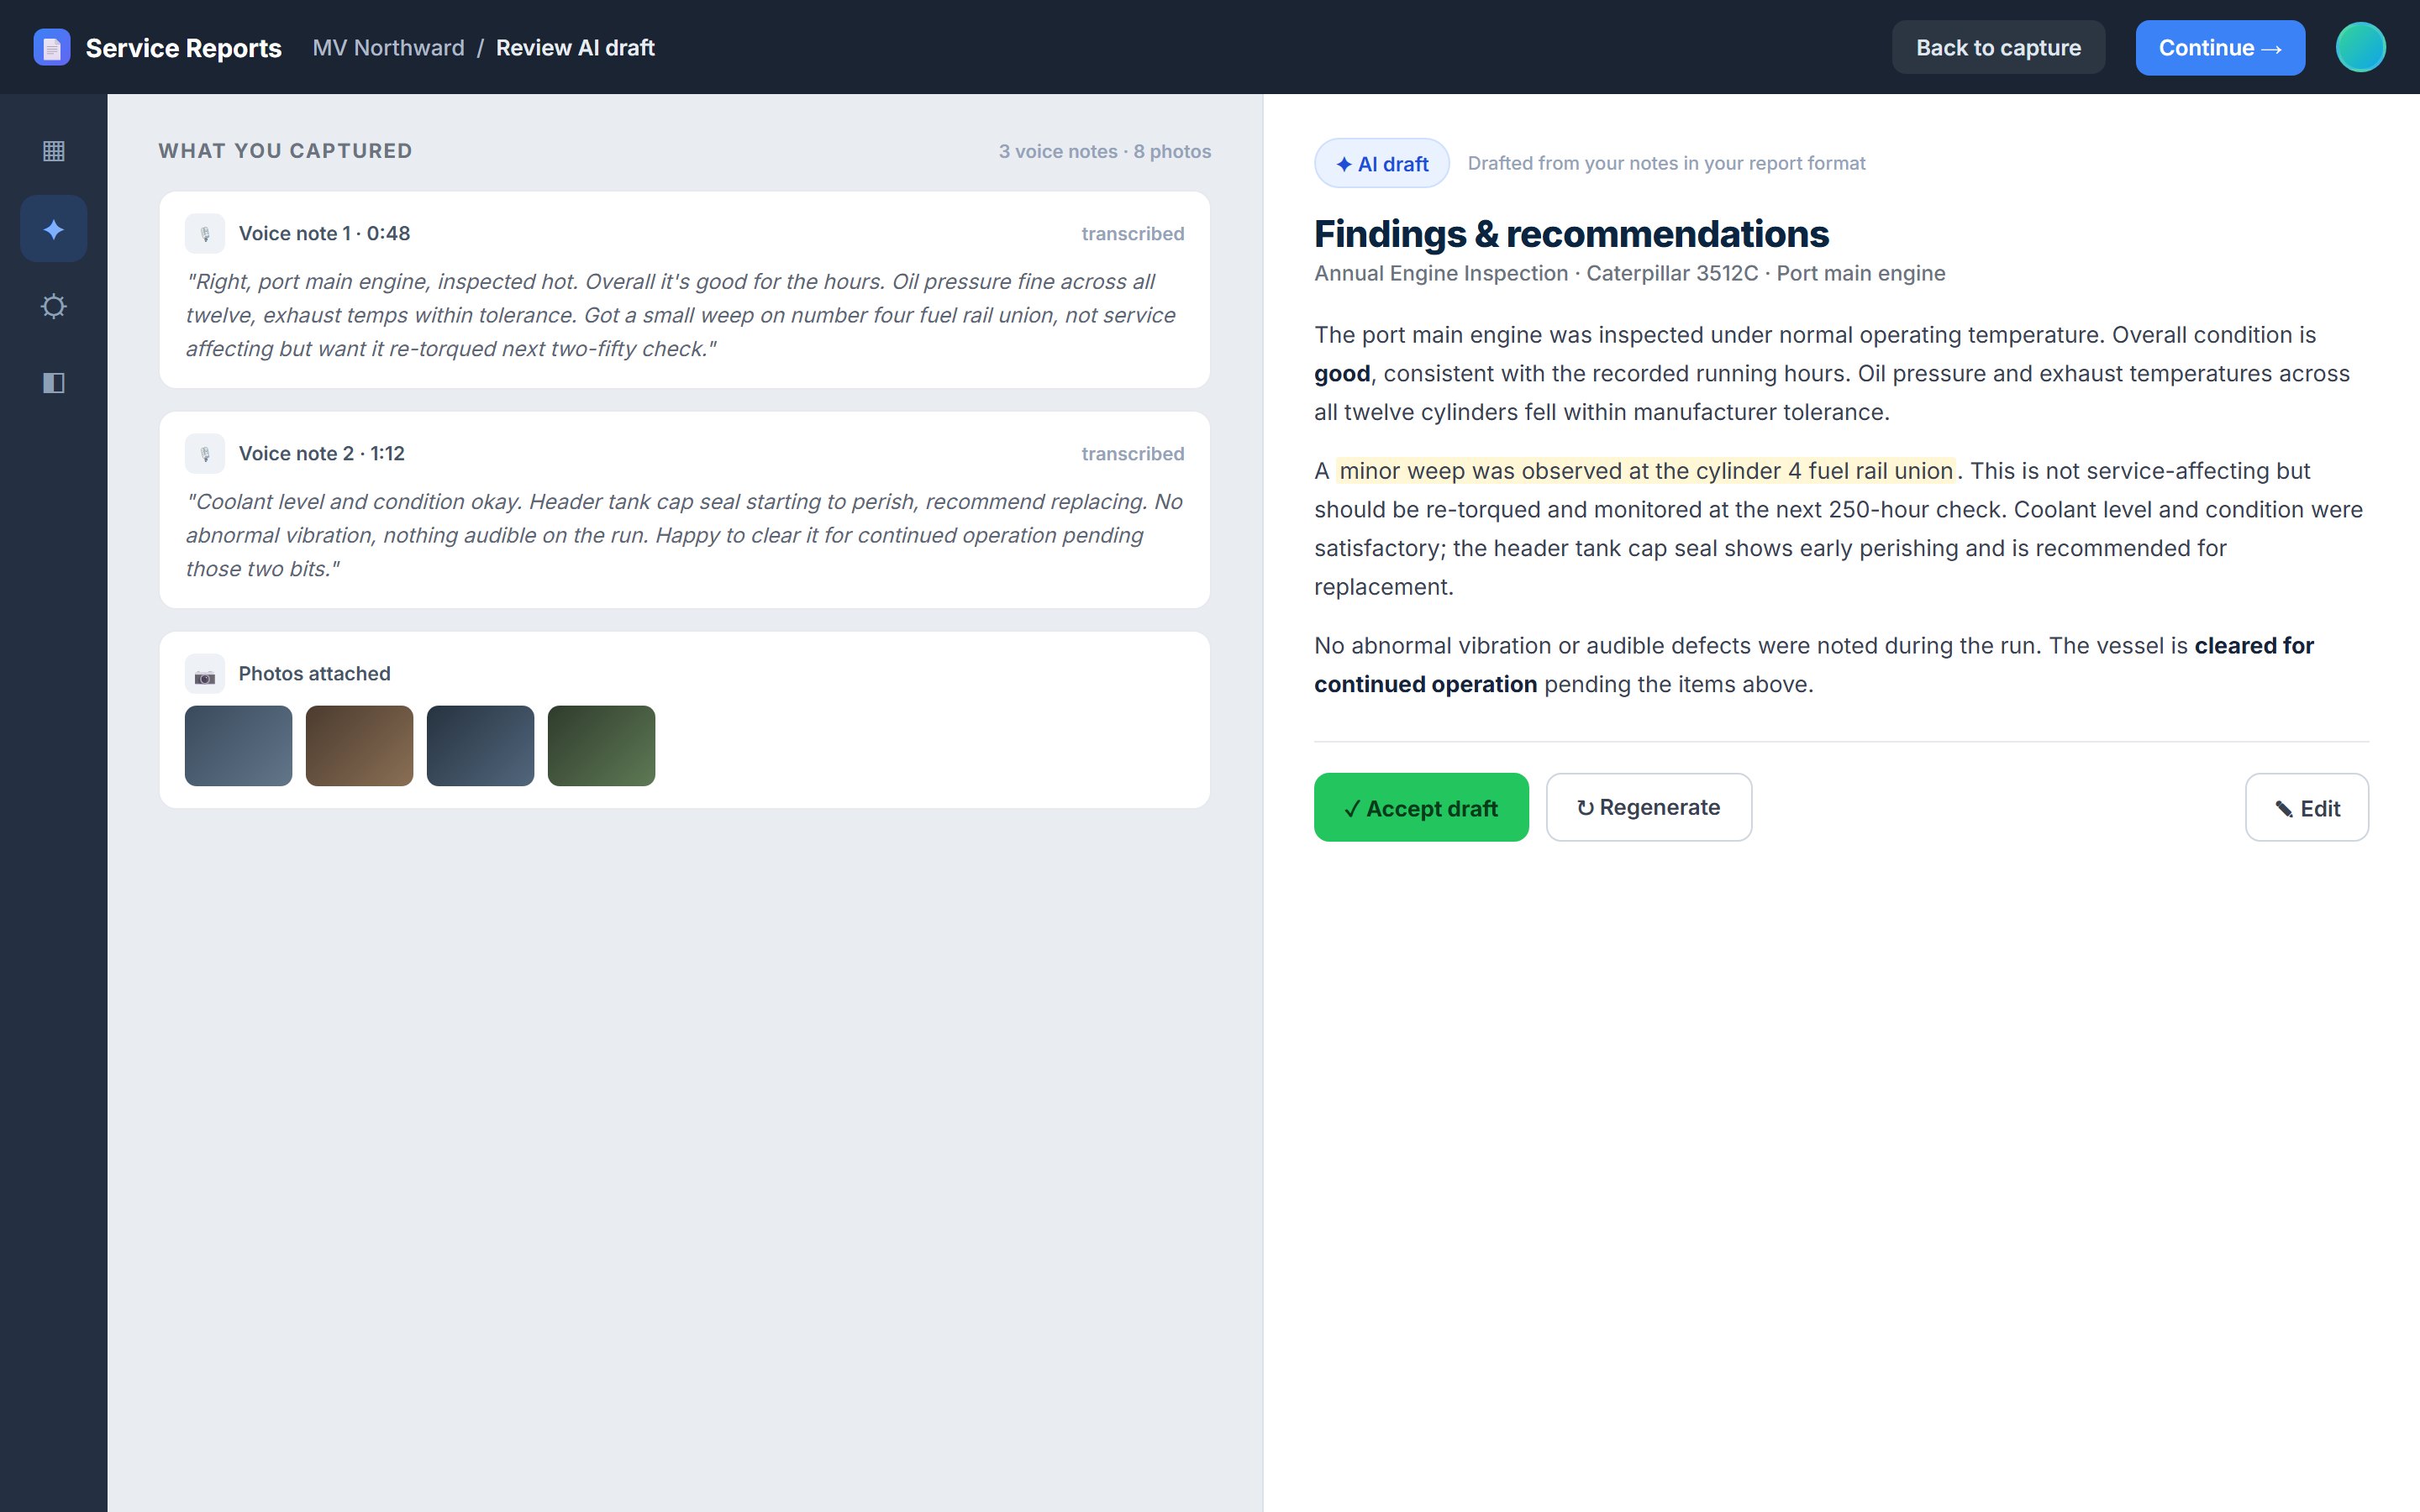2420x1512 pixels.
Task: Open the dark navy photo thumbnail
Action: tap(481, 746)
